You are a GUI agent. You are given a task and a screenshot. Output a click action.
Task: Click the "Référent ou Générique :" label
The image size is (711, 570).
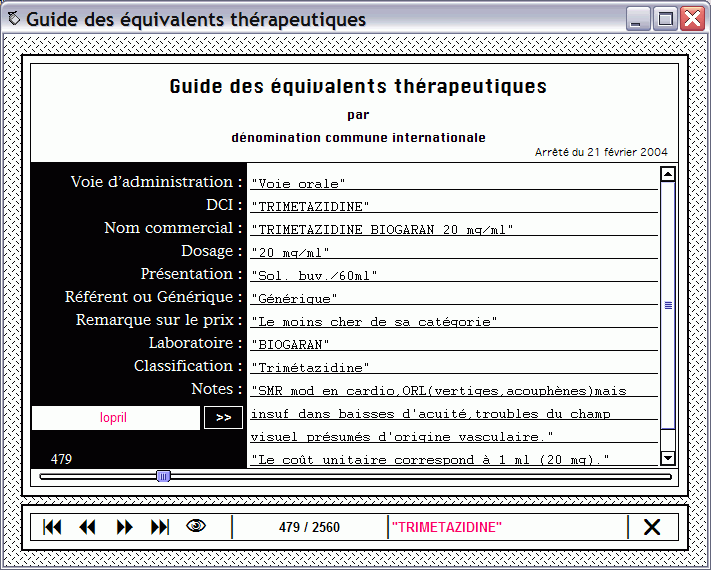(x=154, y=297)
